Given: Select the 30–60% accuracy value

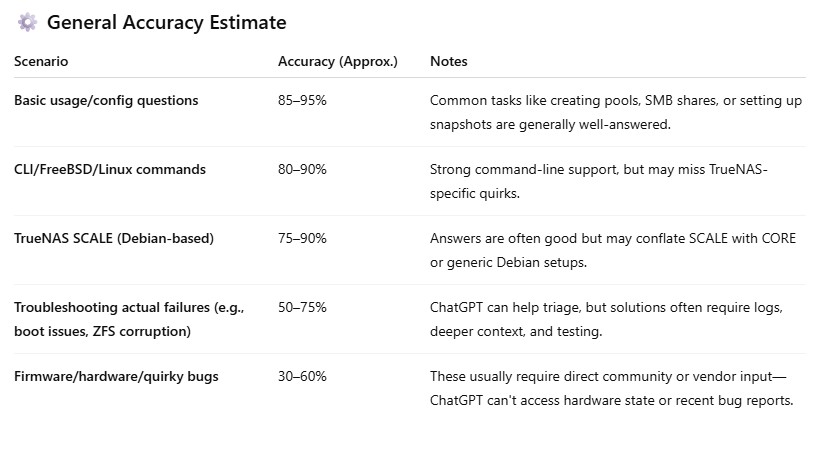Looking at the screenshot, I should coord(302,376).
